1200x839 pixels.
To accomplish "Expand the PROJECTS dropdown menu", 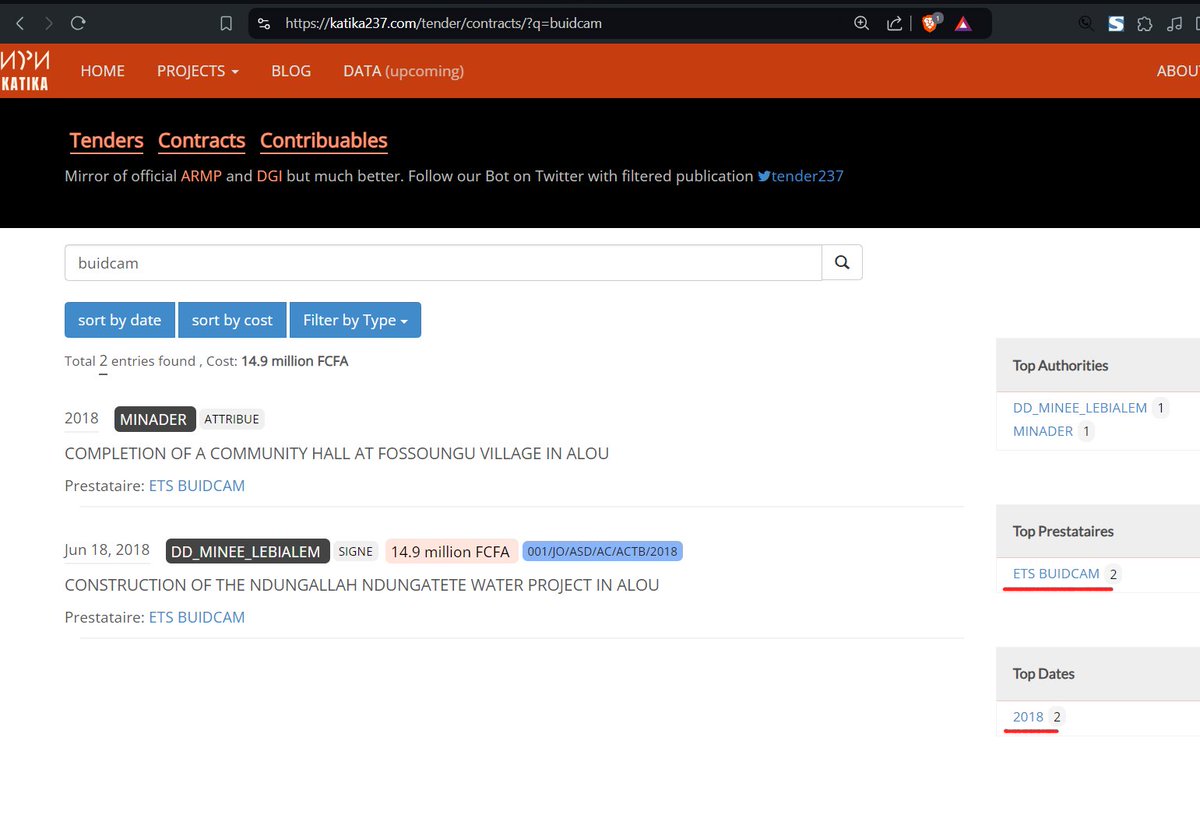I will point(198,71).
